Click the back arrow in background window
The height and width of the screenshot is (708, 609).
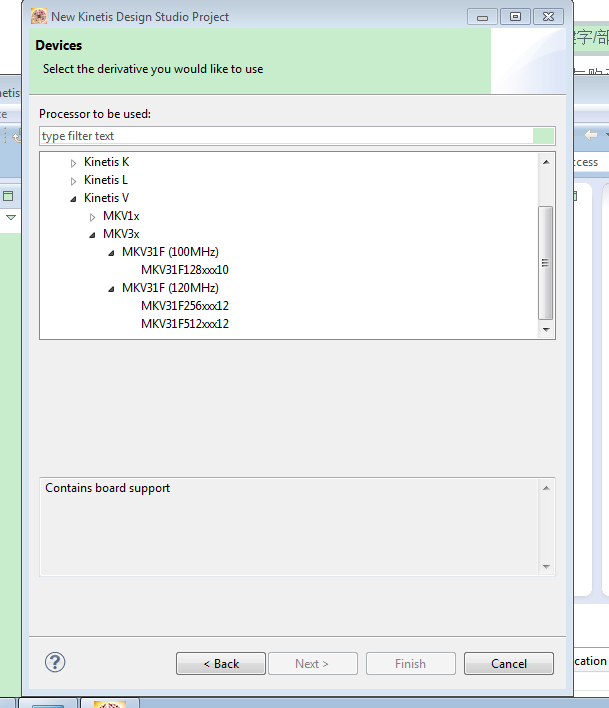coord(591,135)
